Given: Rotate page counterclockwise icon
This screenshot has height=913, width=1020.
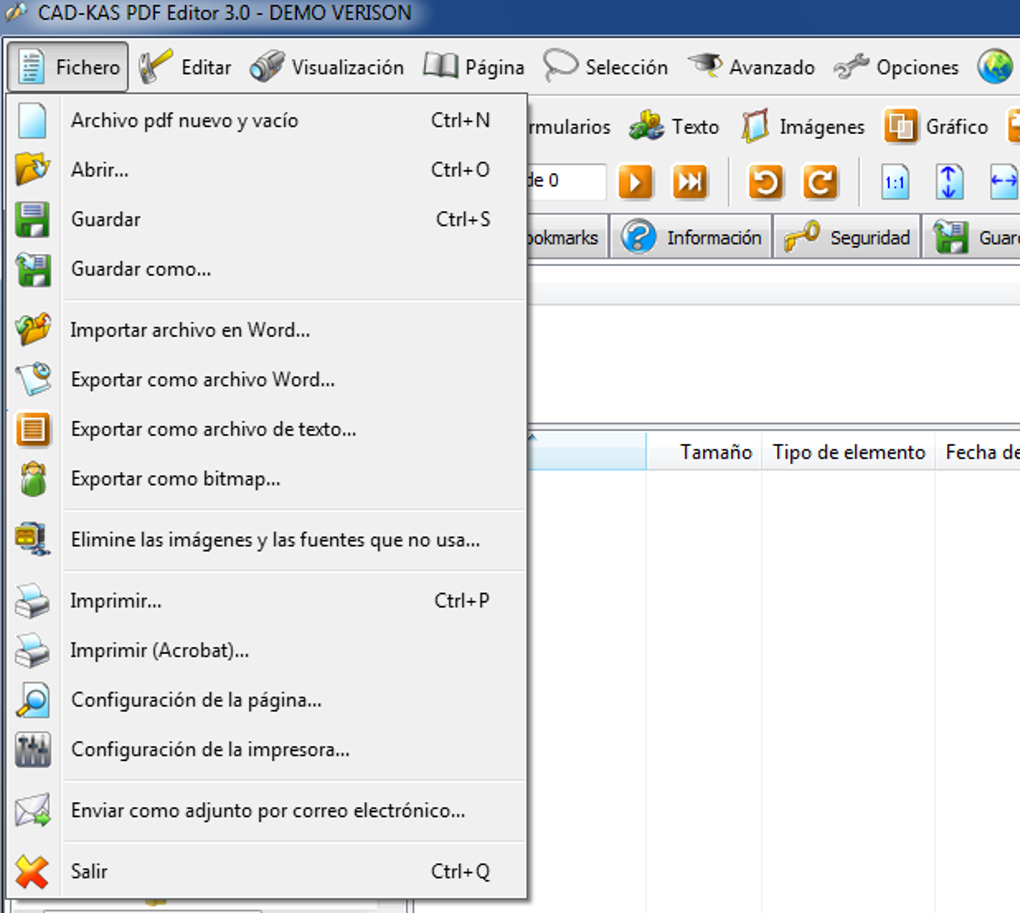Looking at the screenshot, I should point(766,181).
